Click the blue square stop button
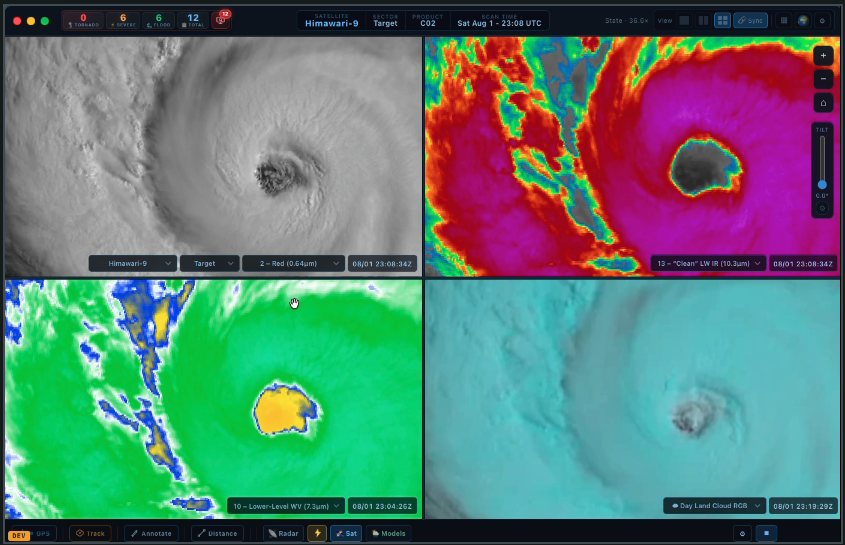 pyautogui.click(x=766, y=533)
